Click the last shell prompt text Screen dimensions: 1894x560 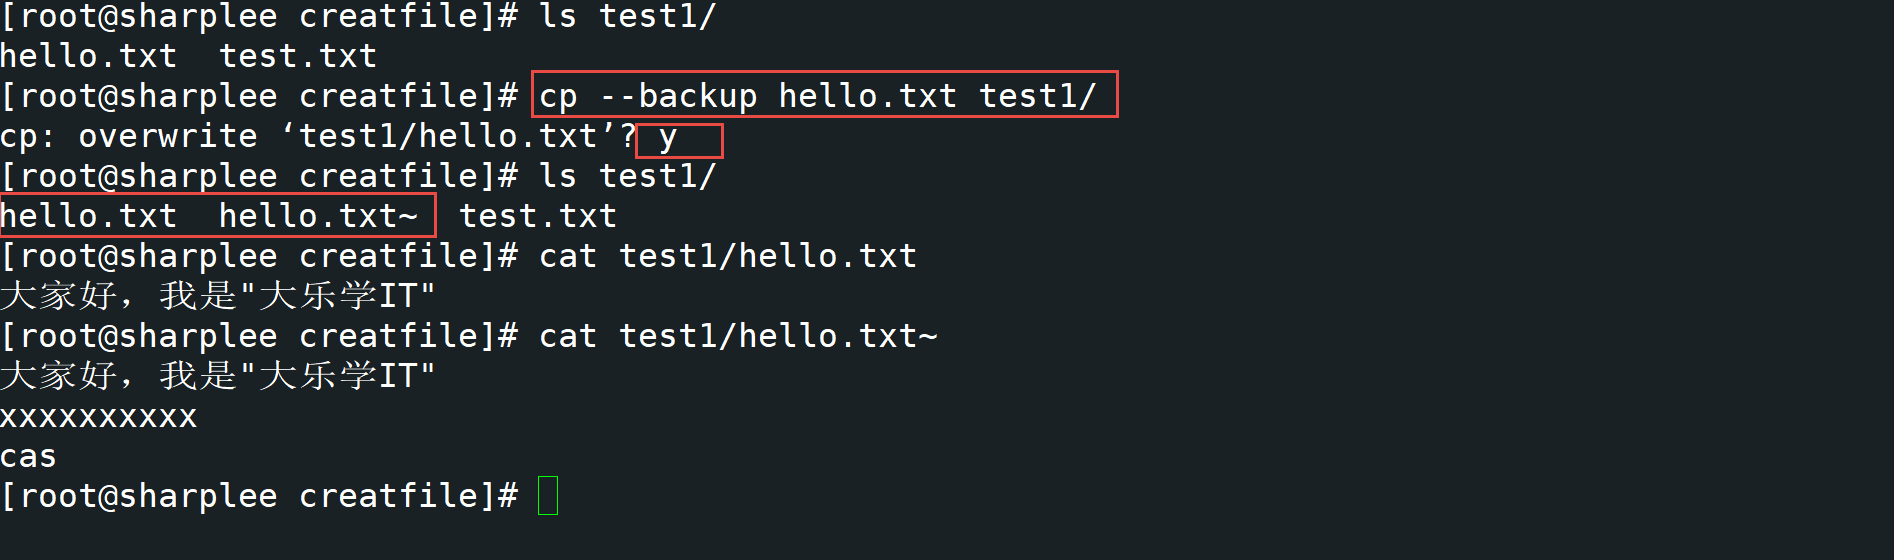point(259,496)
